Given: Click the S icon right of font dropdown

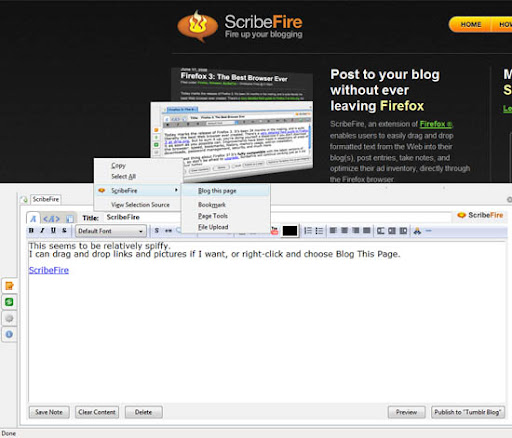Looking at the screenshot, I should coord(157,230).
